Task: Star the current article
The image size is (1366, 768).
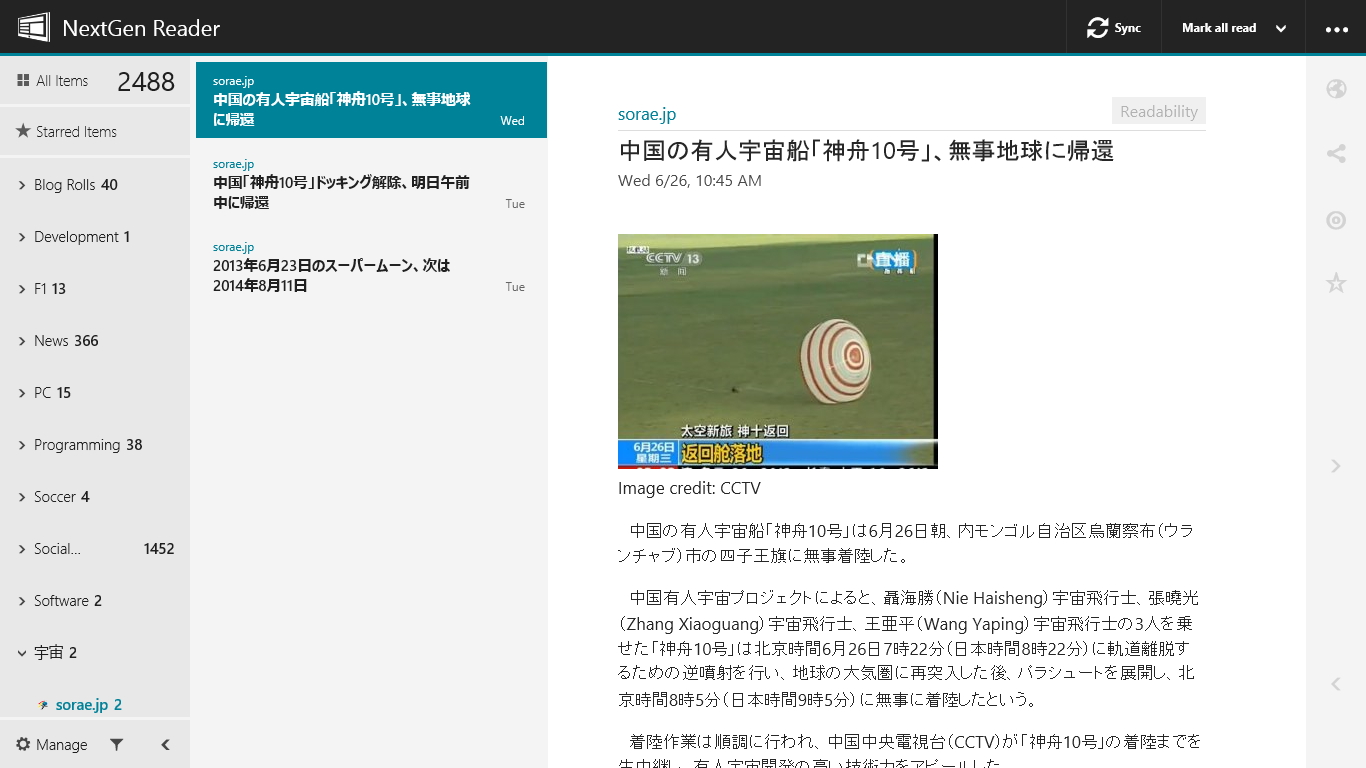Action: [x=1336, y=283]
